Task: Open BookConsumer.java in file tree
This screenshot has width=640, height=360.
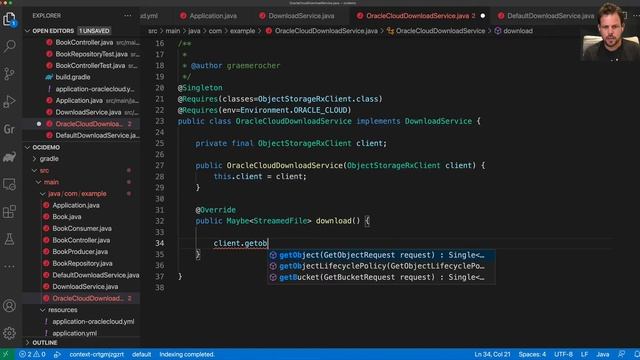Action: (x=82, y=229)
